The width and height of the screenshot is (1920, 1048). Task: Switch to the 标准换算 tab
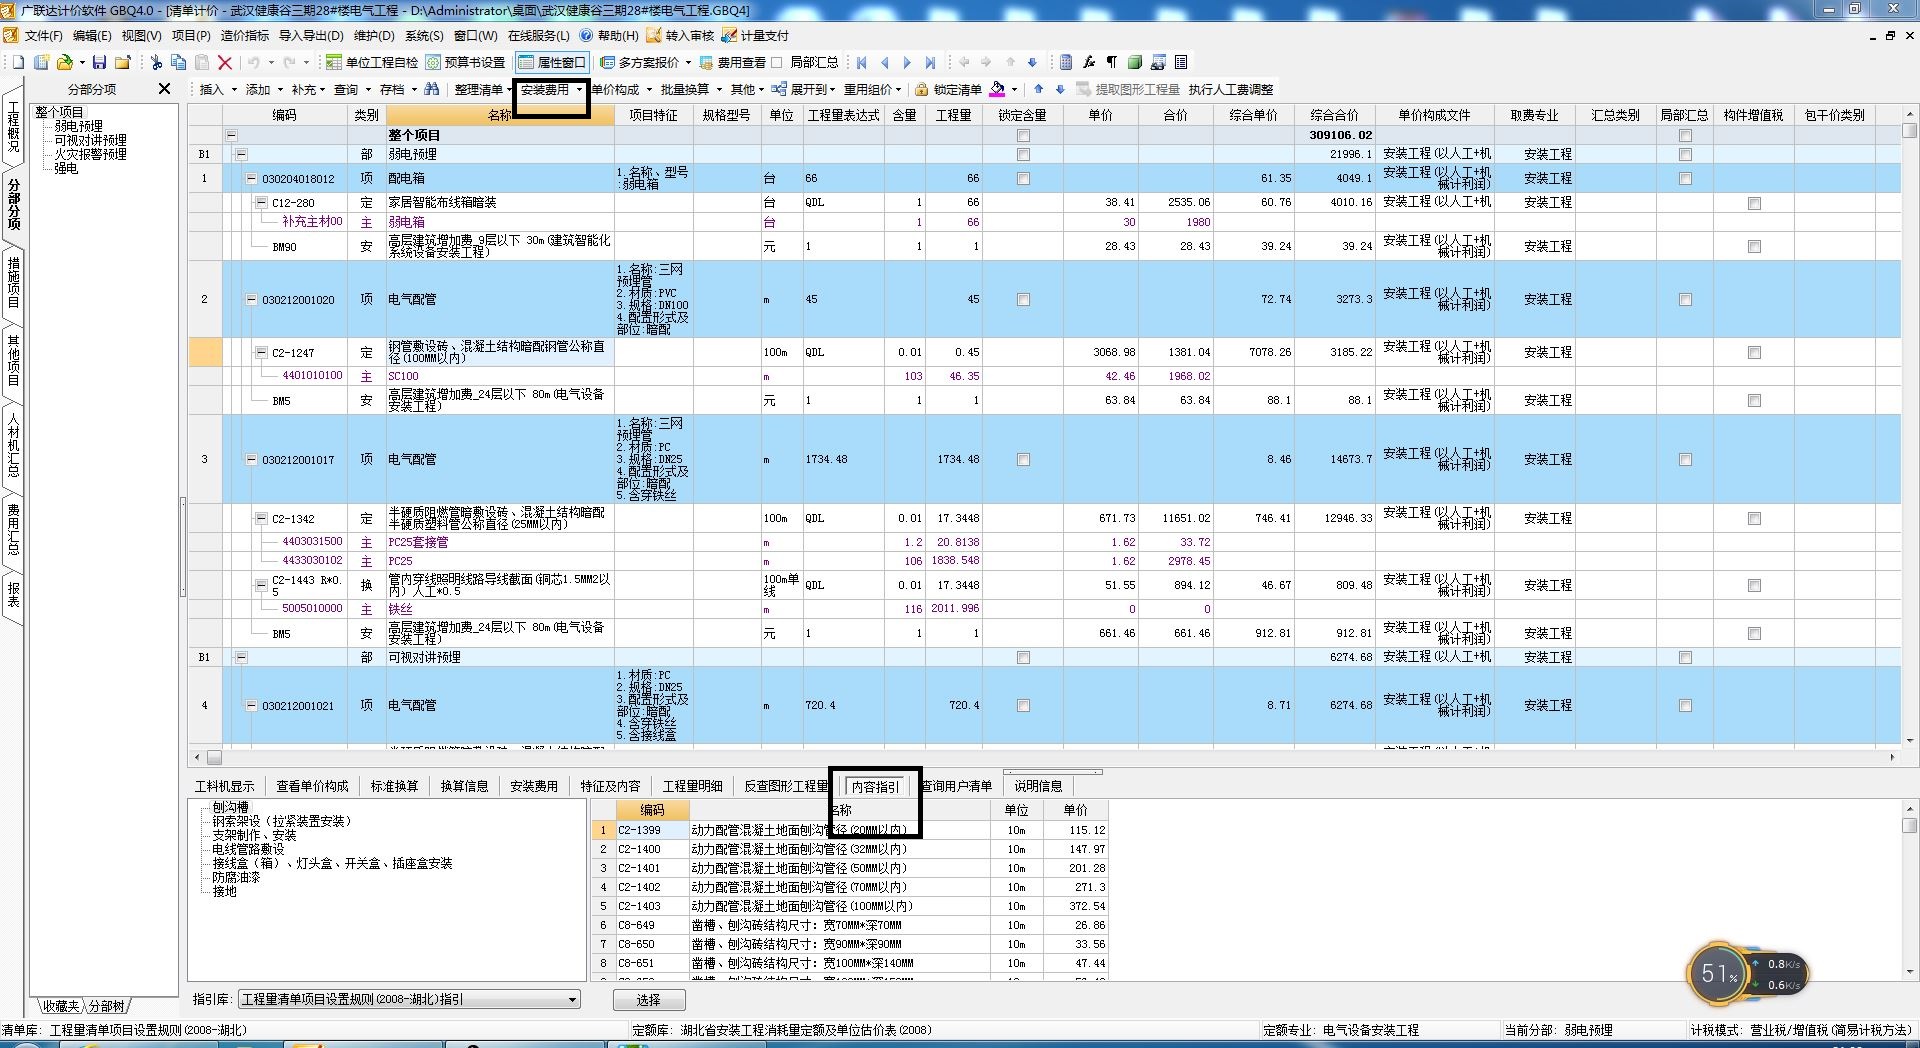pyautogui.click(x=394, y=786)
